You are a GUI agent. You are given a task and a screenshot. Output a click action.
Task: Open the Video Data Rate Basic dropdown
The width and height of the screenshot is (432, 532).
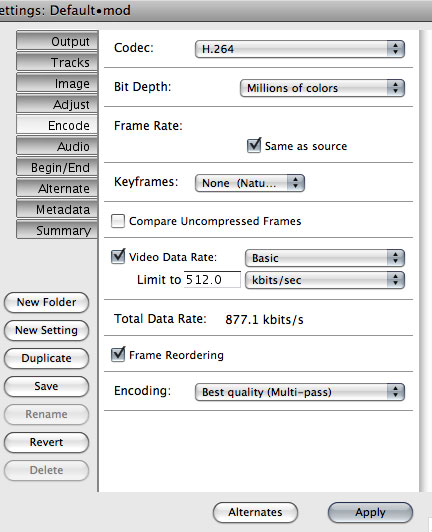tap(324, 258)
